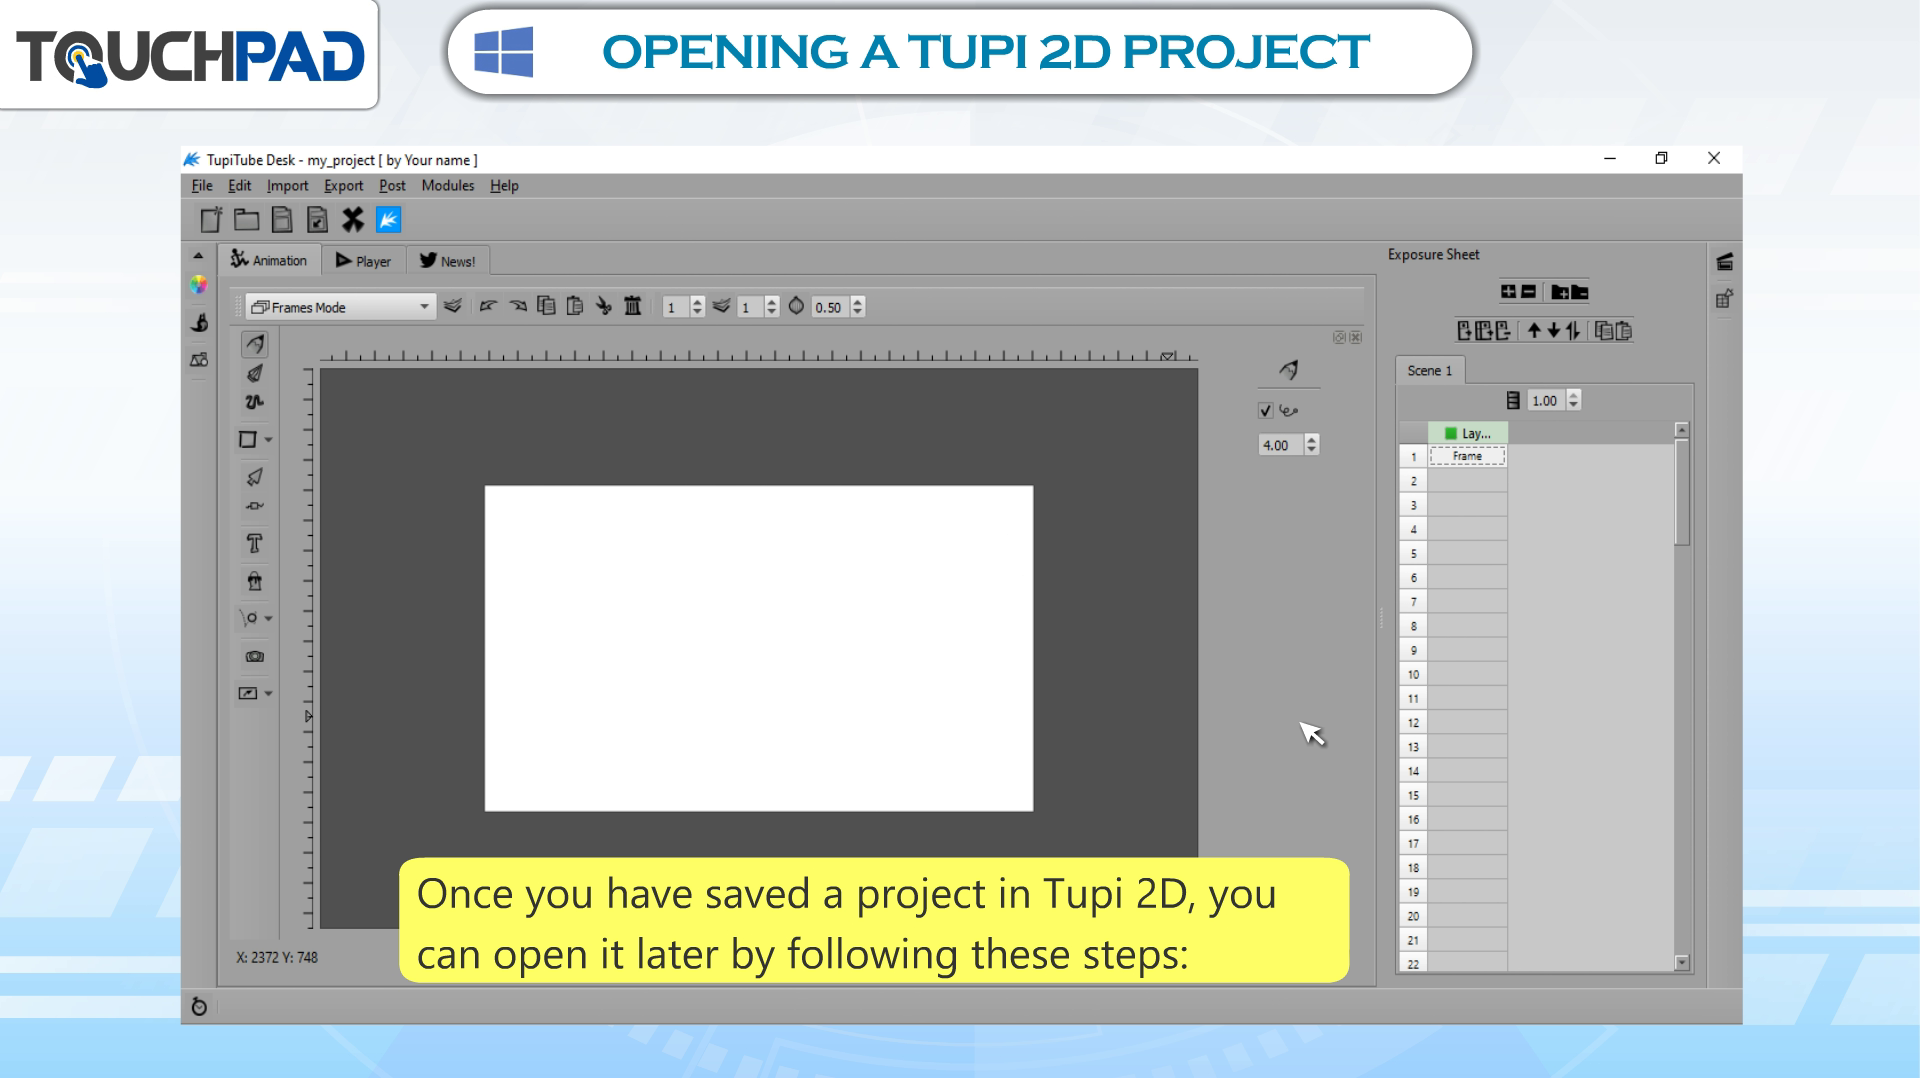Click the Undo arrow in the canvas toolbar
Screen dimensions: 1920x1078
[x=488, y=307]
